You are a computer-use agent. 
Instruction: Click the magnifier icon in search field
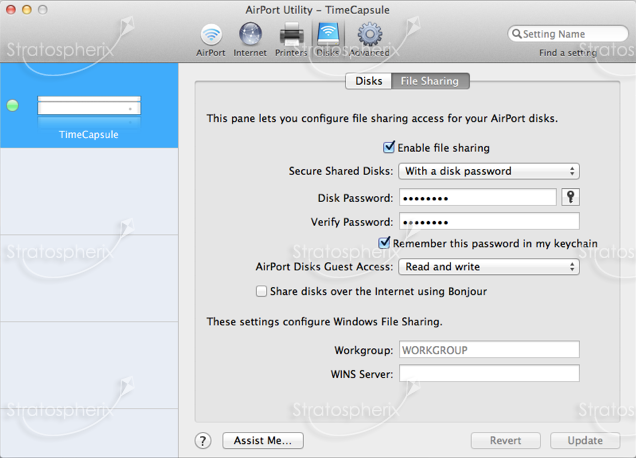click(x=516, y=34)
